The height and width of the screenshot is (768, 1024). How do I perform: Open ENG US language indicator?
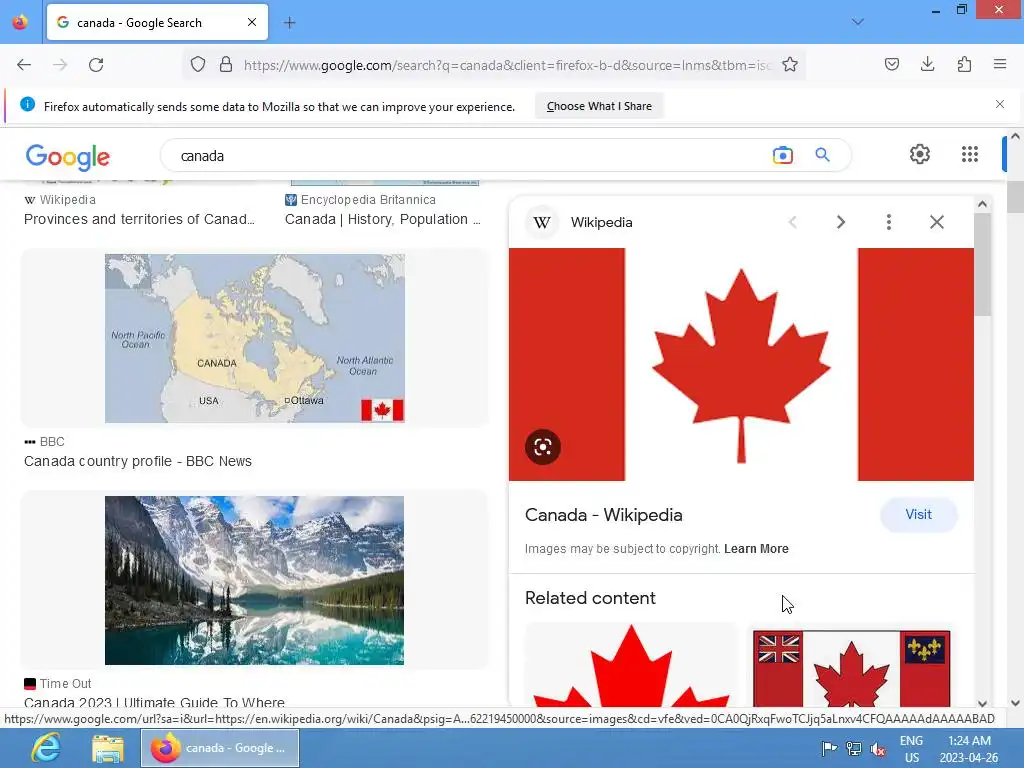(x=912, y=749)
